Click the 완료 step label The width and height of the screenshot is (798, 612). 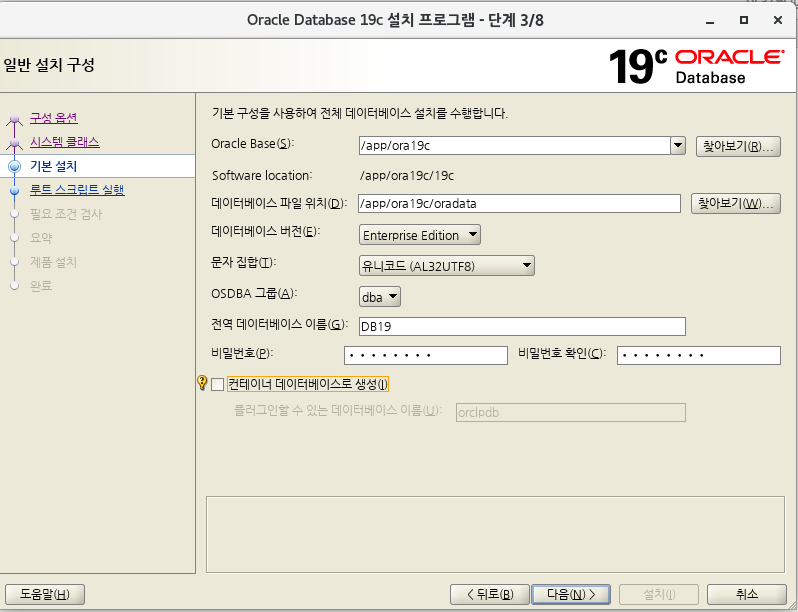[x=41, y=285]
